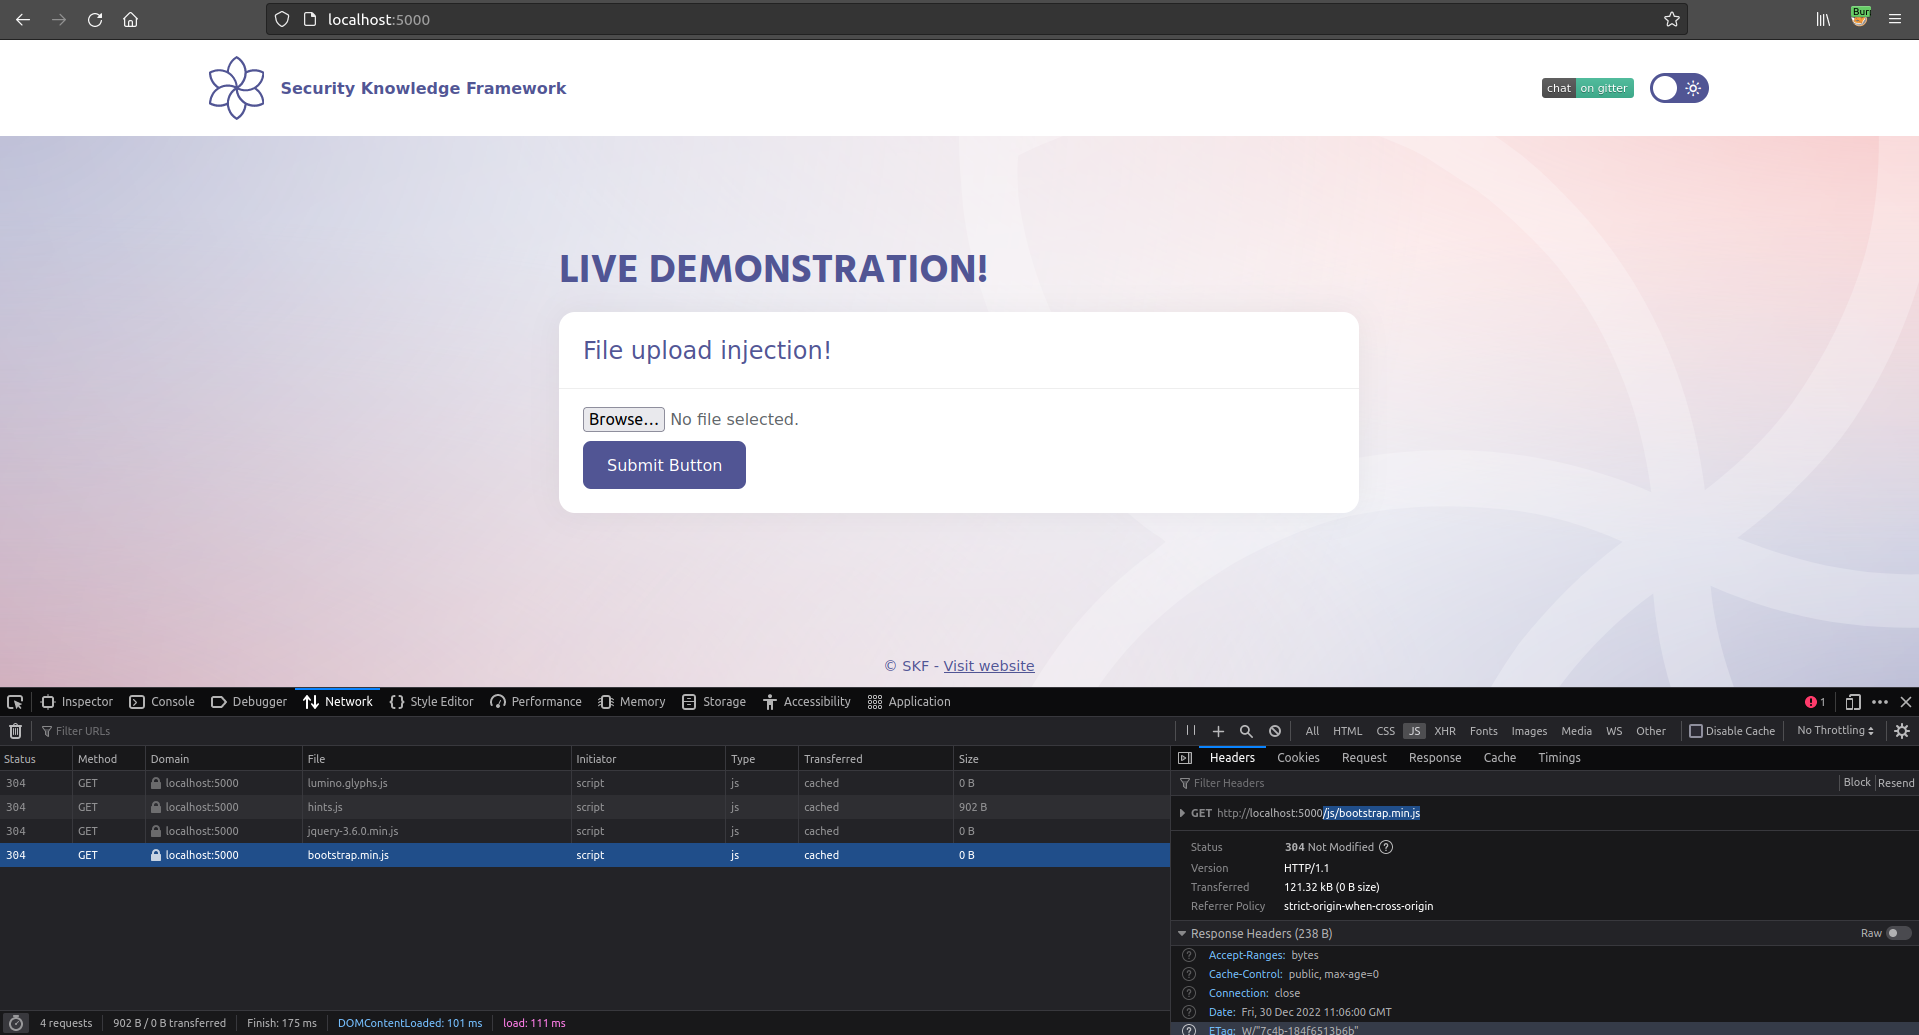Image resolution: width=1919 pixels, height=1035 pixels.
Task: Open request blocking icon
Action: pyautogui.click(x=1275, y=731)
